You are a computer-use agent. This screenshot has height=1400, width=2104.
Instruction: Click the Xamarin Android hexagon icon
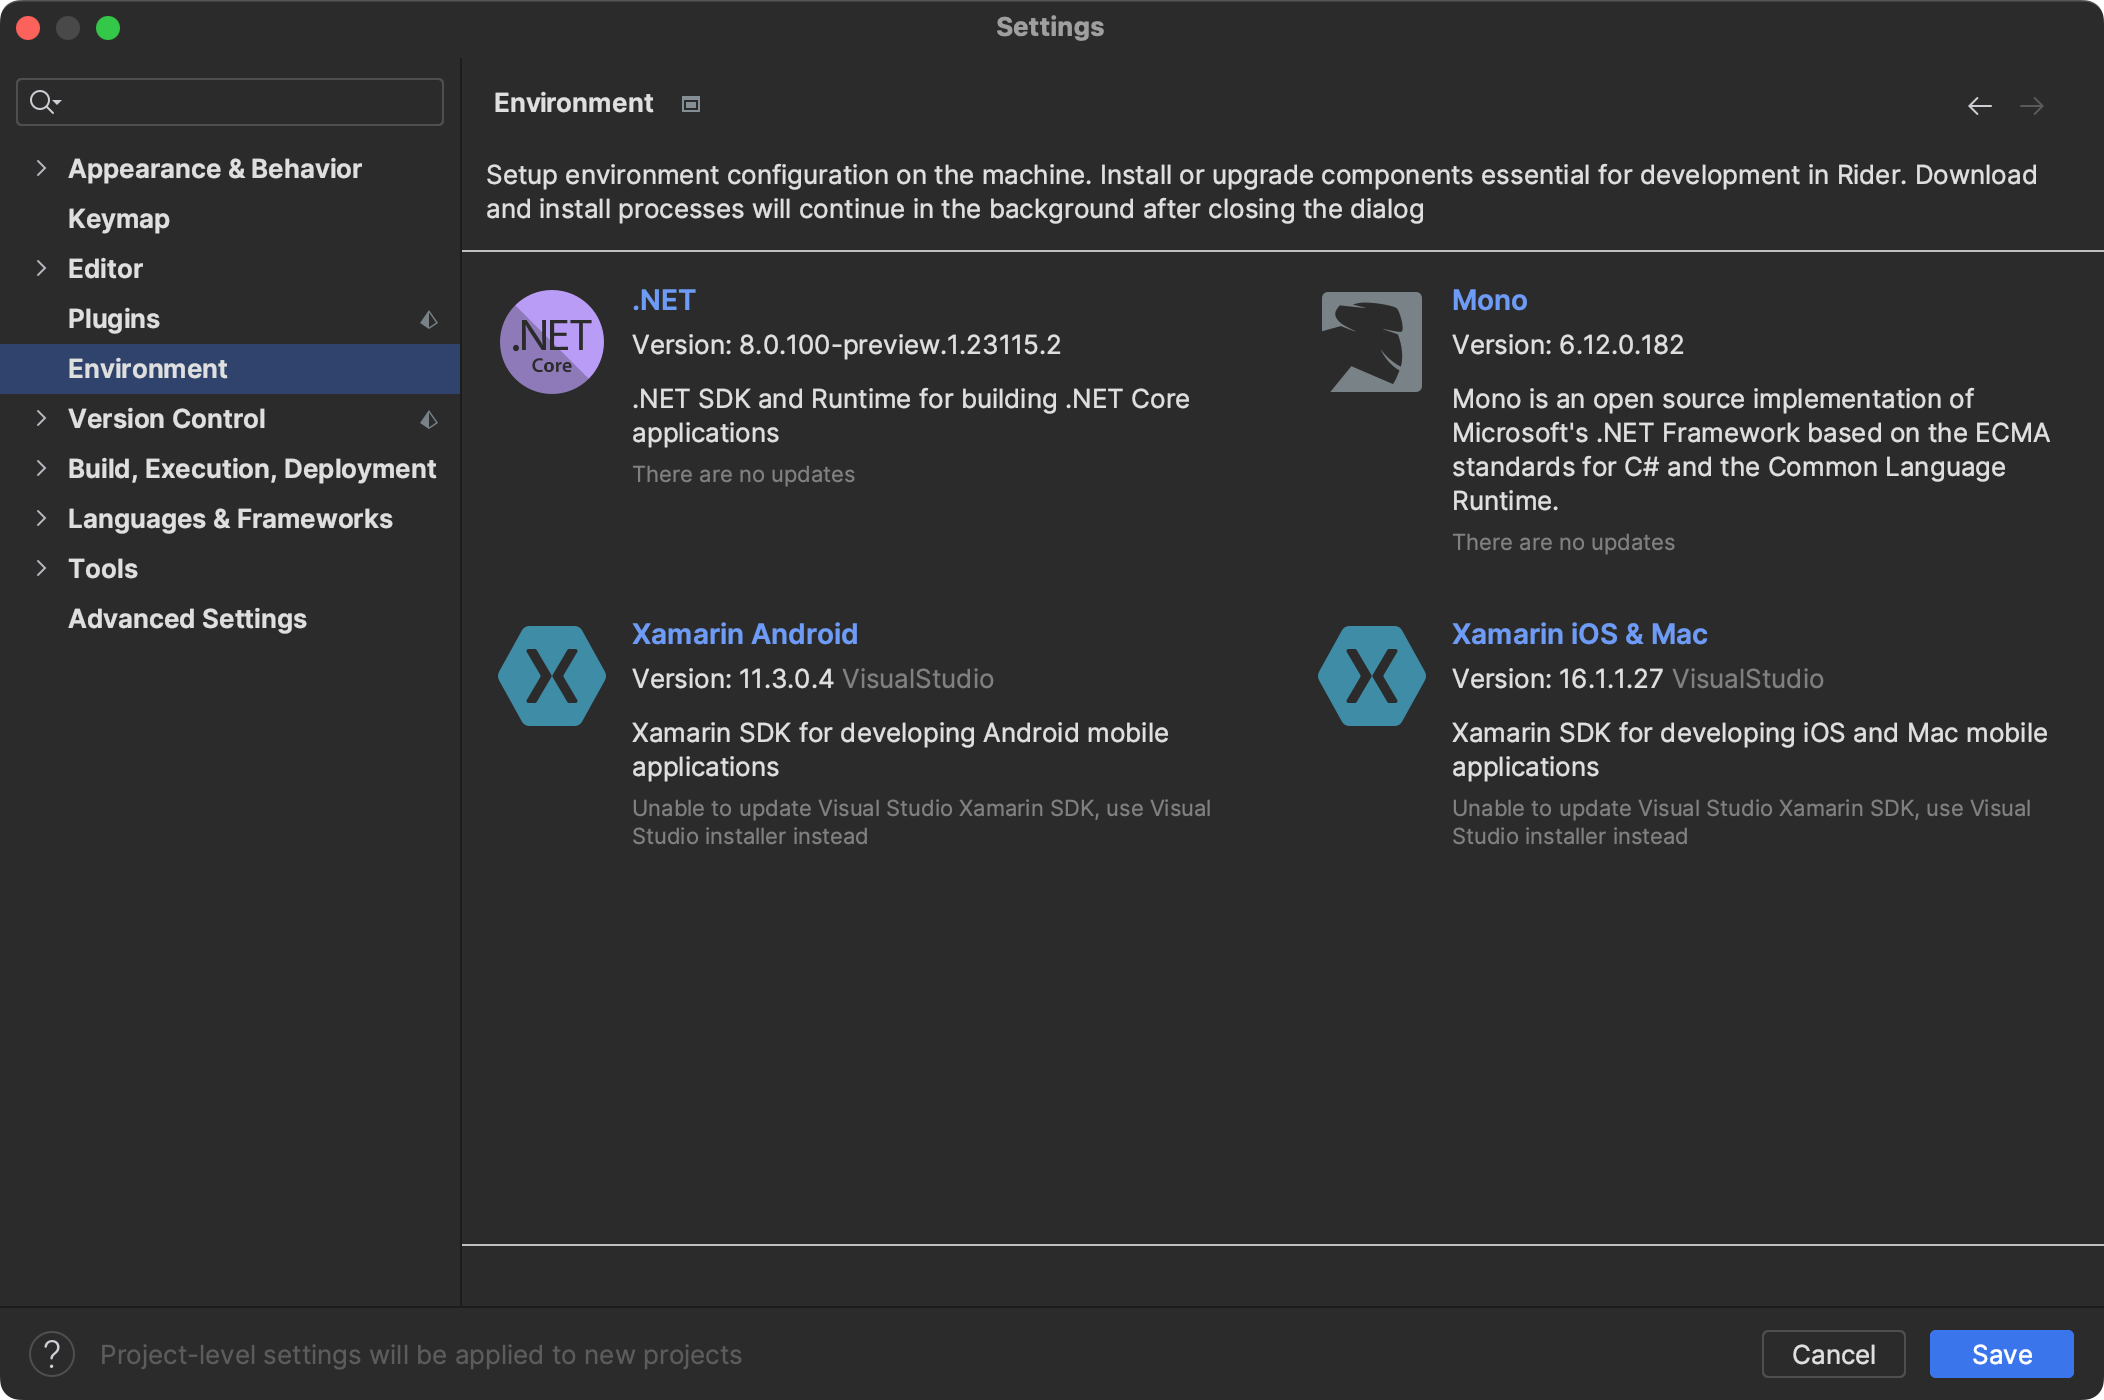coord(552,676)
